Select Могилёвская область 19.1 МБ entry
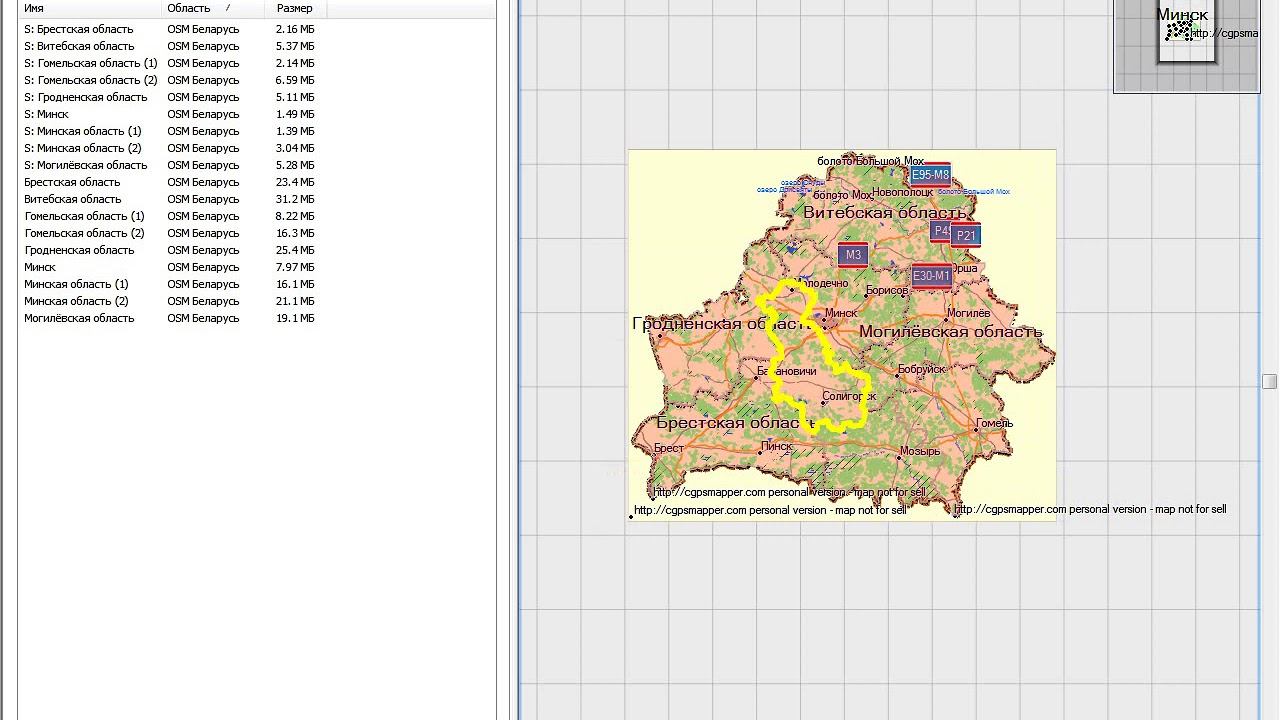Viewport: 1280px width, 720px height. [x=170, y=318]
